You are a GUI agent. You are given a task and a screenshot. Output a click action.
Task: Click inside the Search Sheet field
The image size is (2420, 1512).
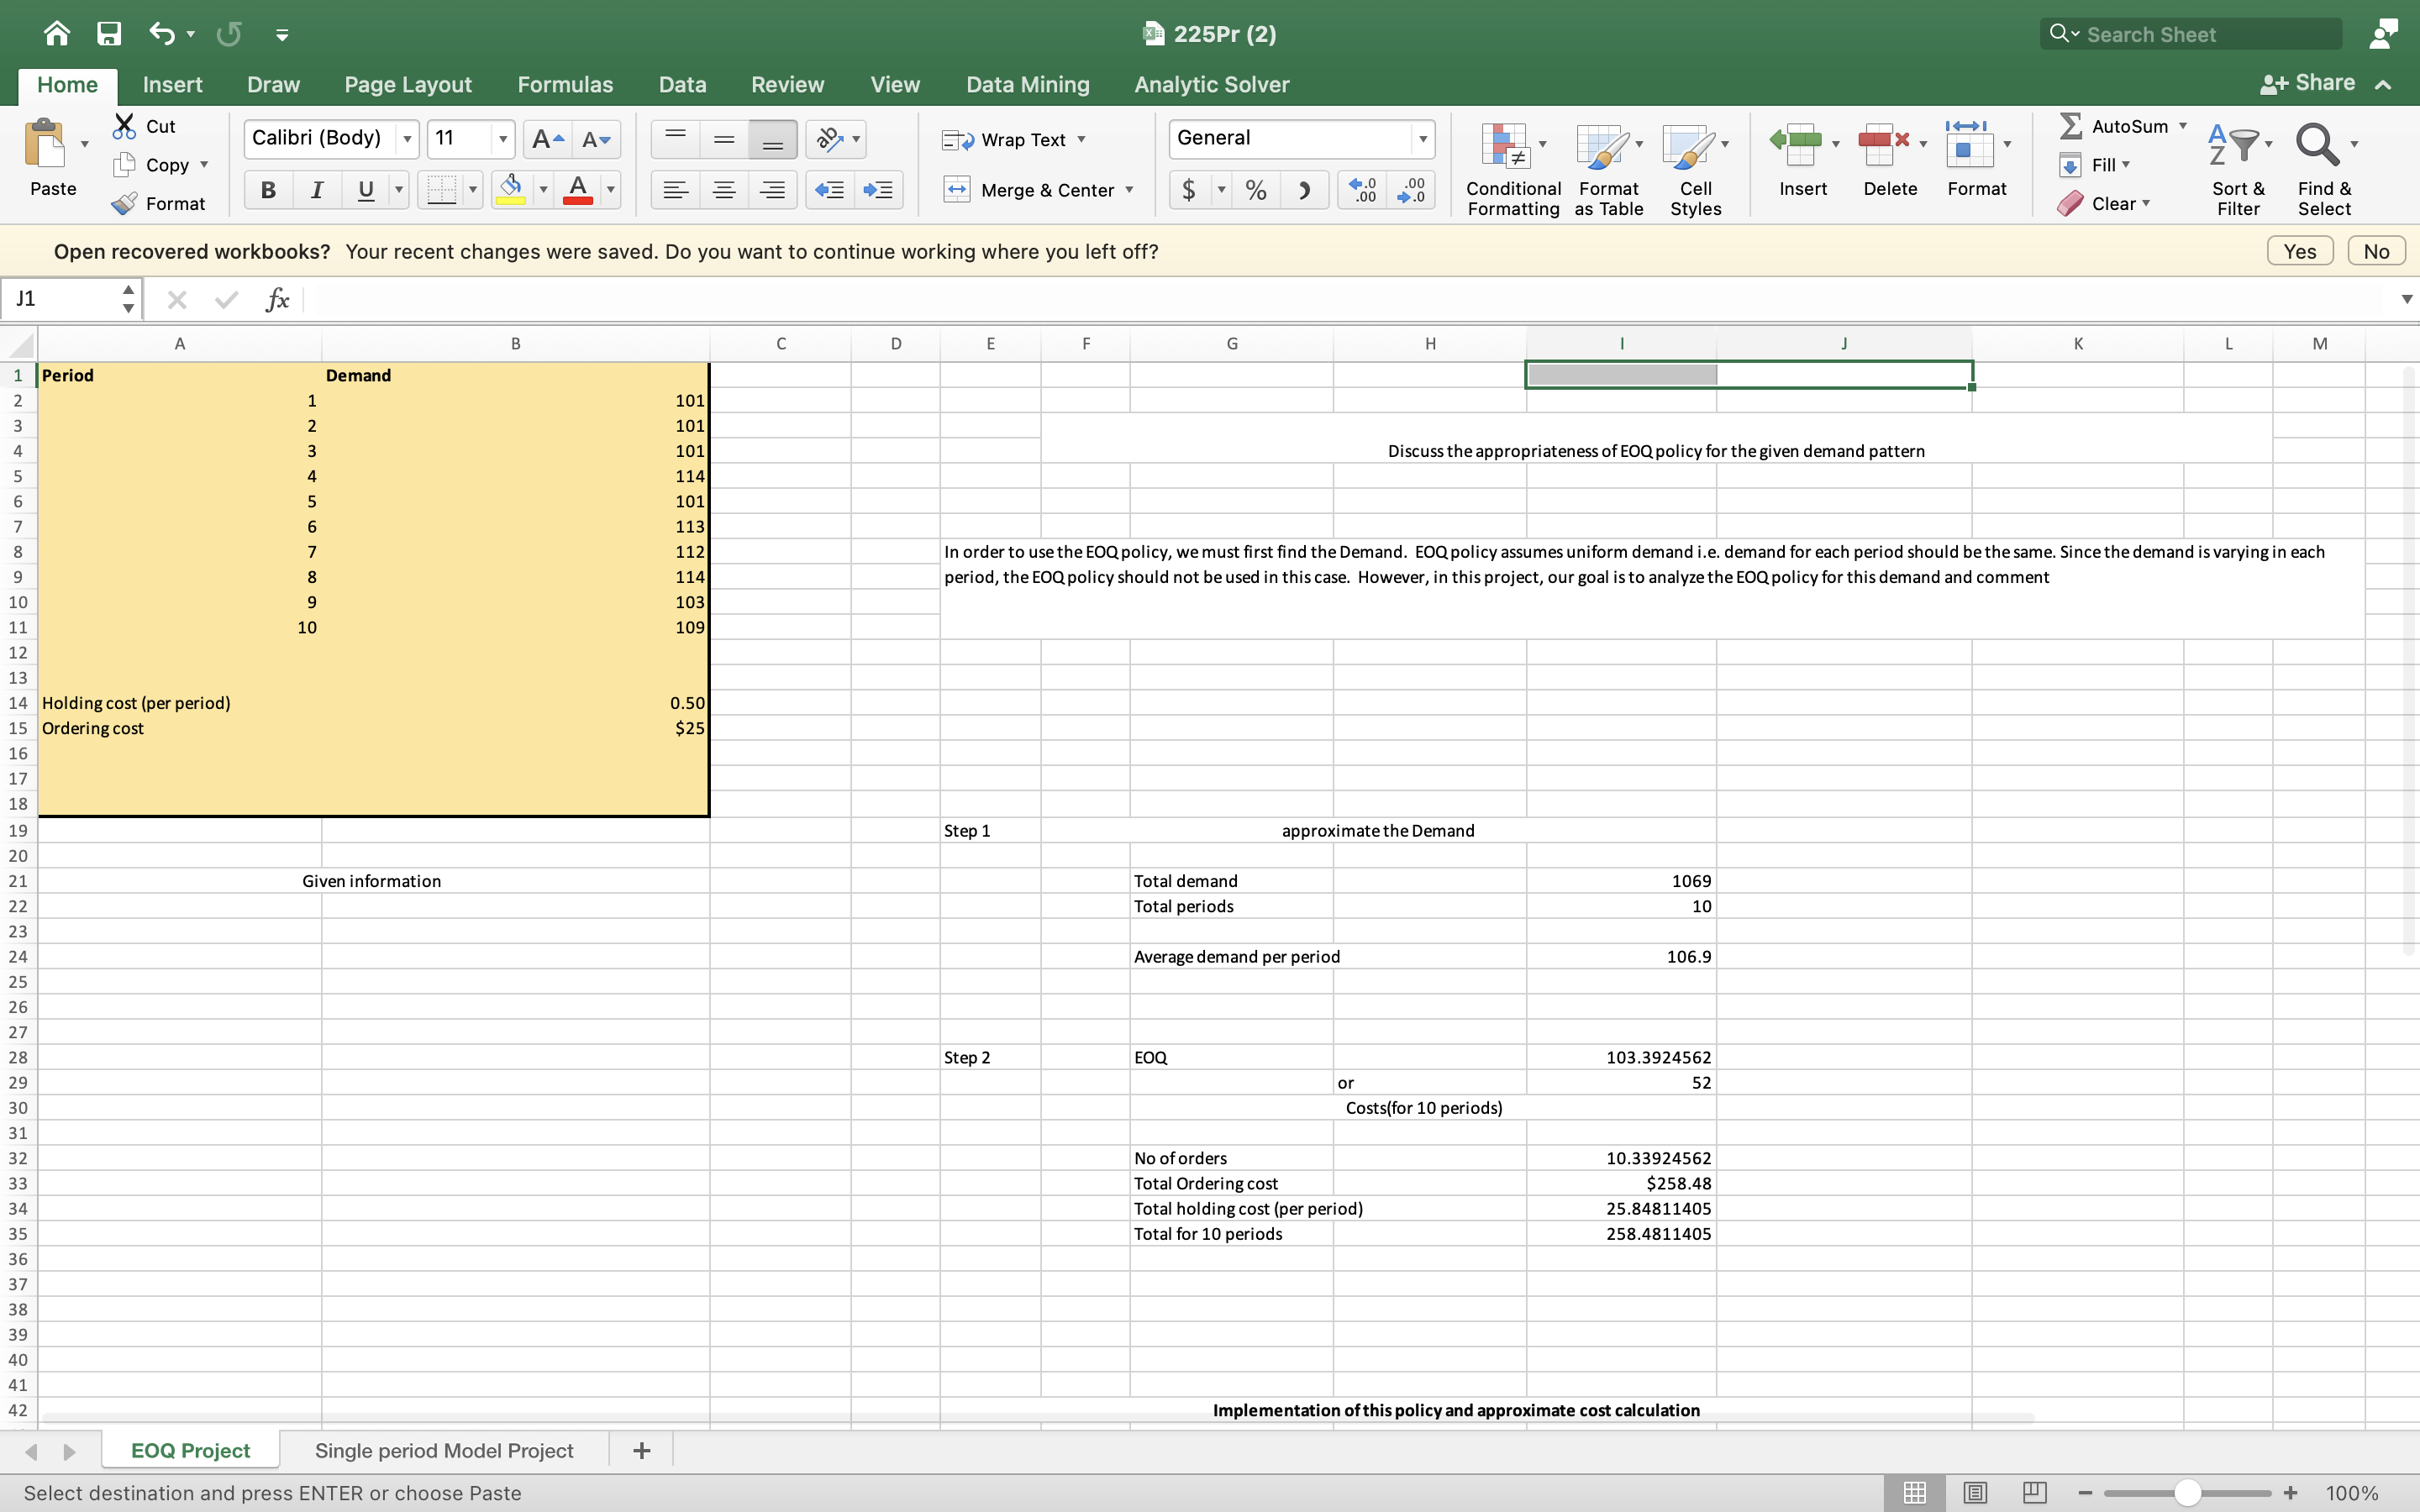coord(2190,33)
